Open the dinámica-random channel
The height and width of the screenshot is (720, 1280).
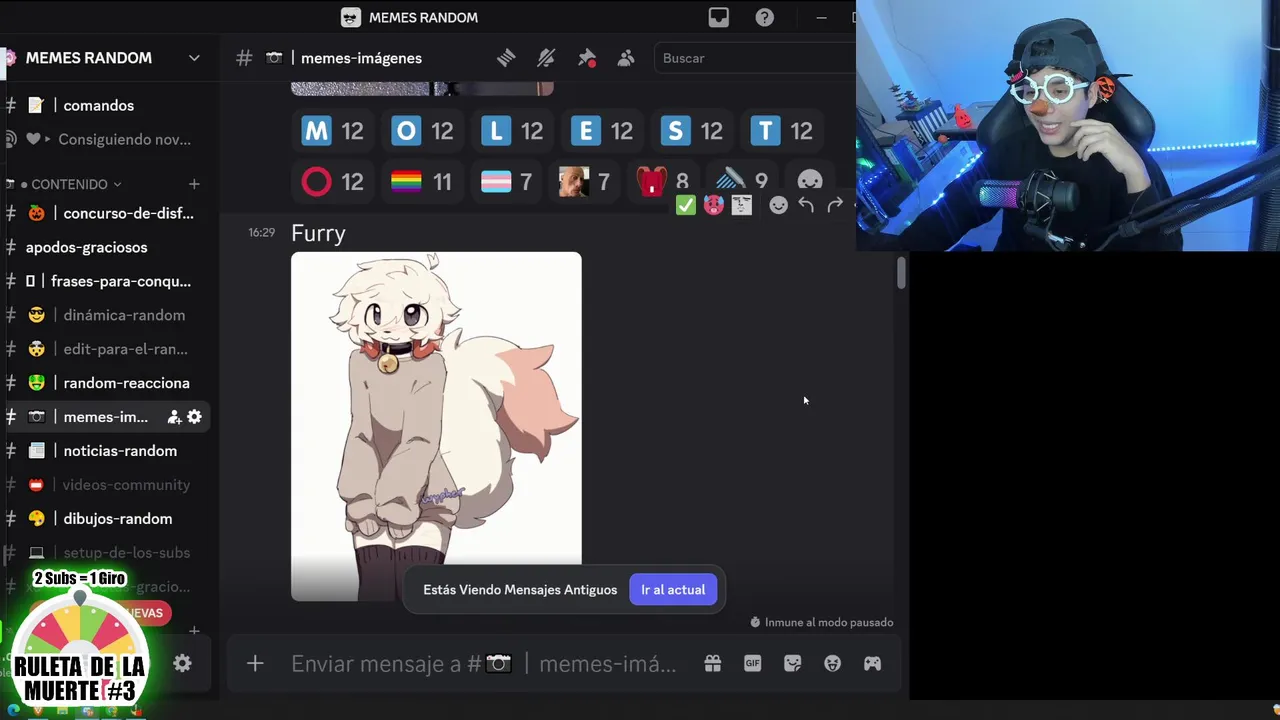[104, 315]
